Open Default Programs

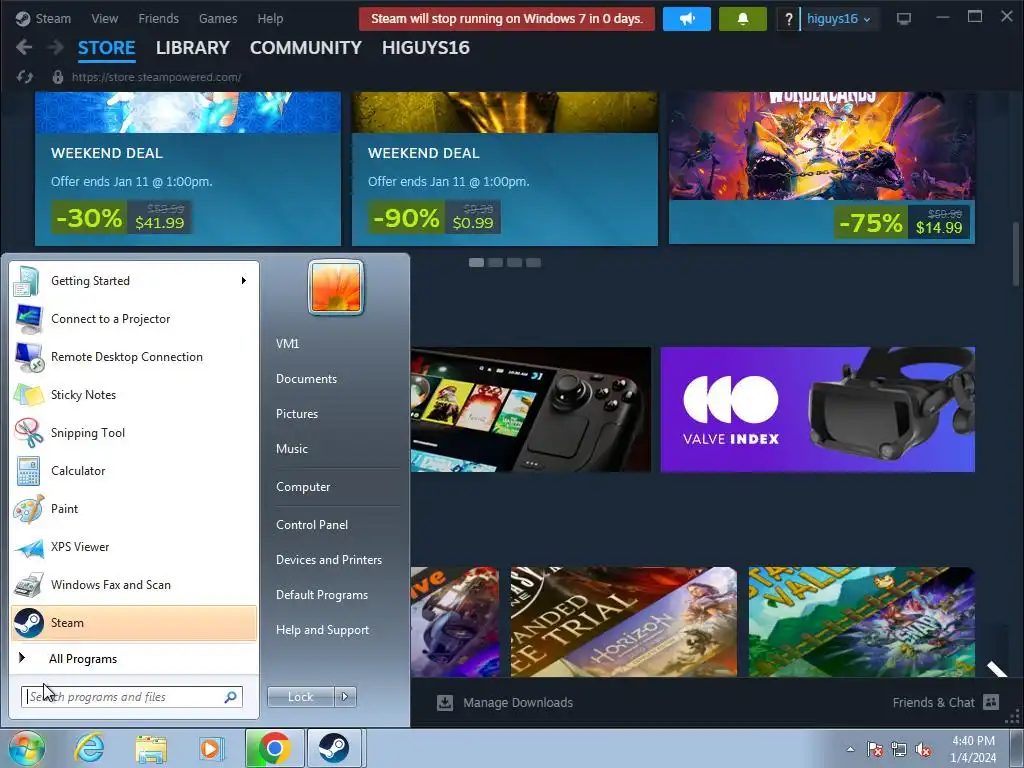click(x=322, y=595)
